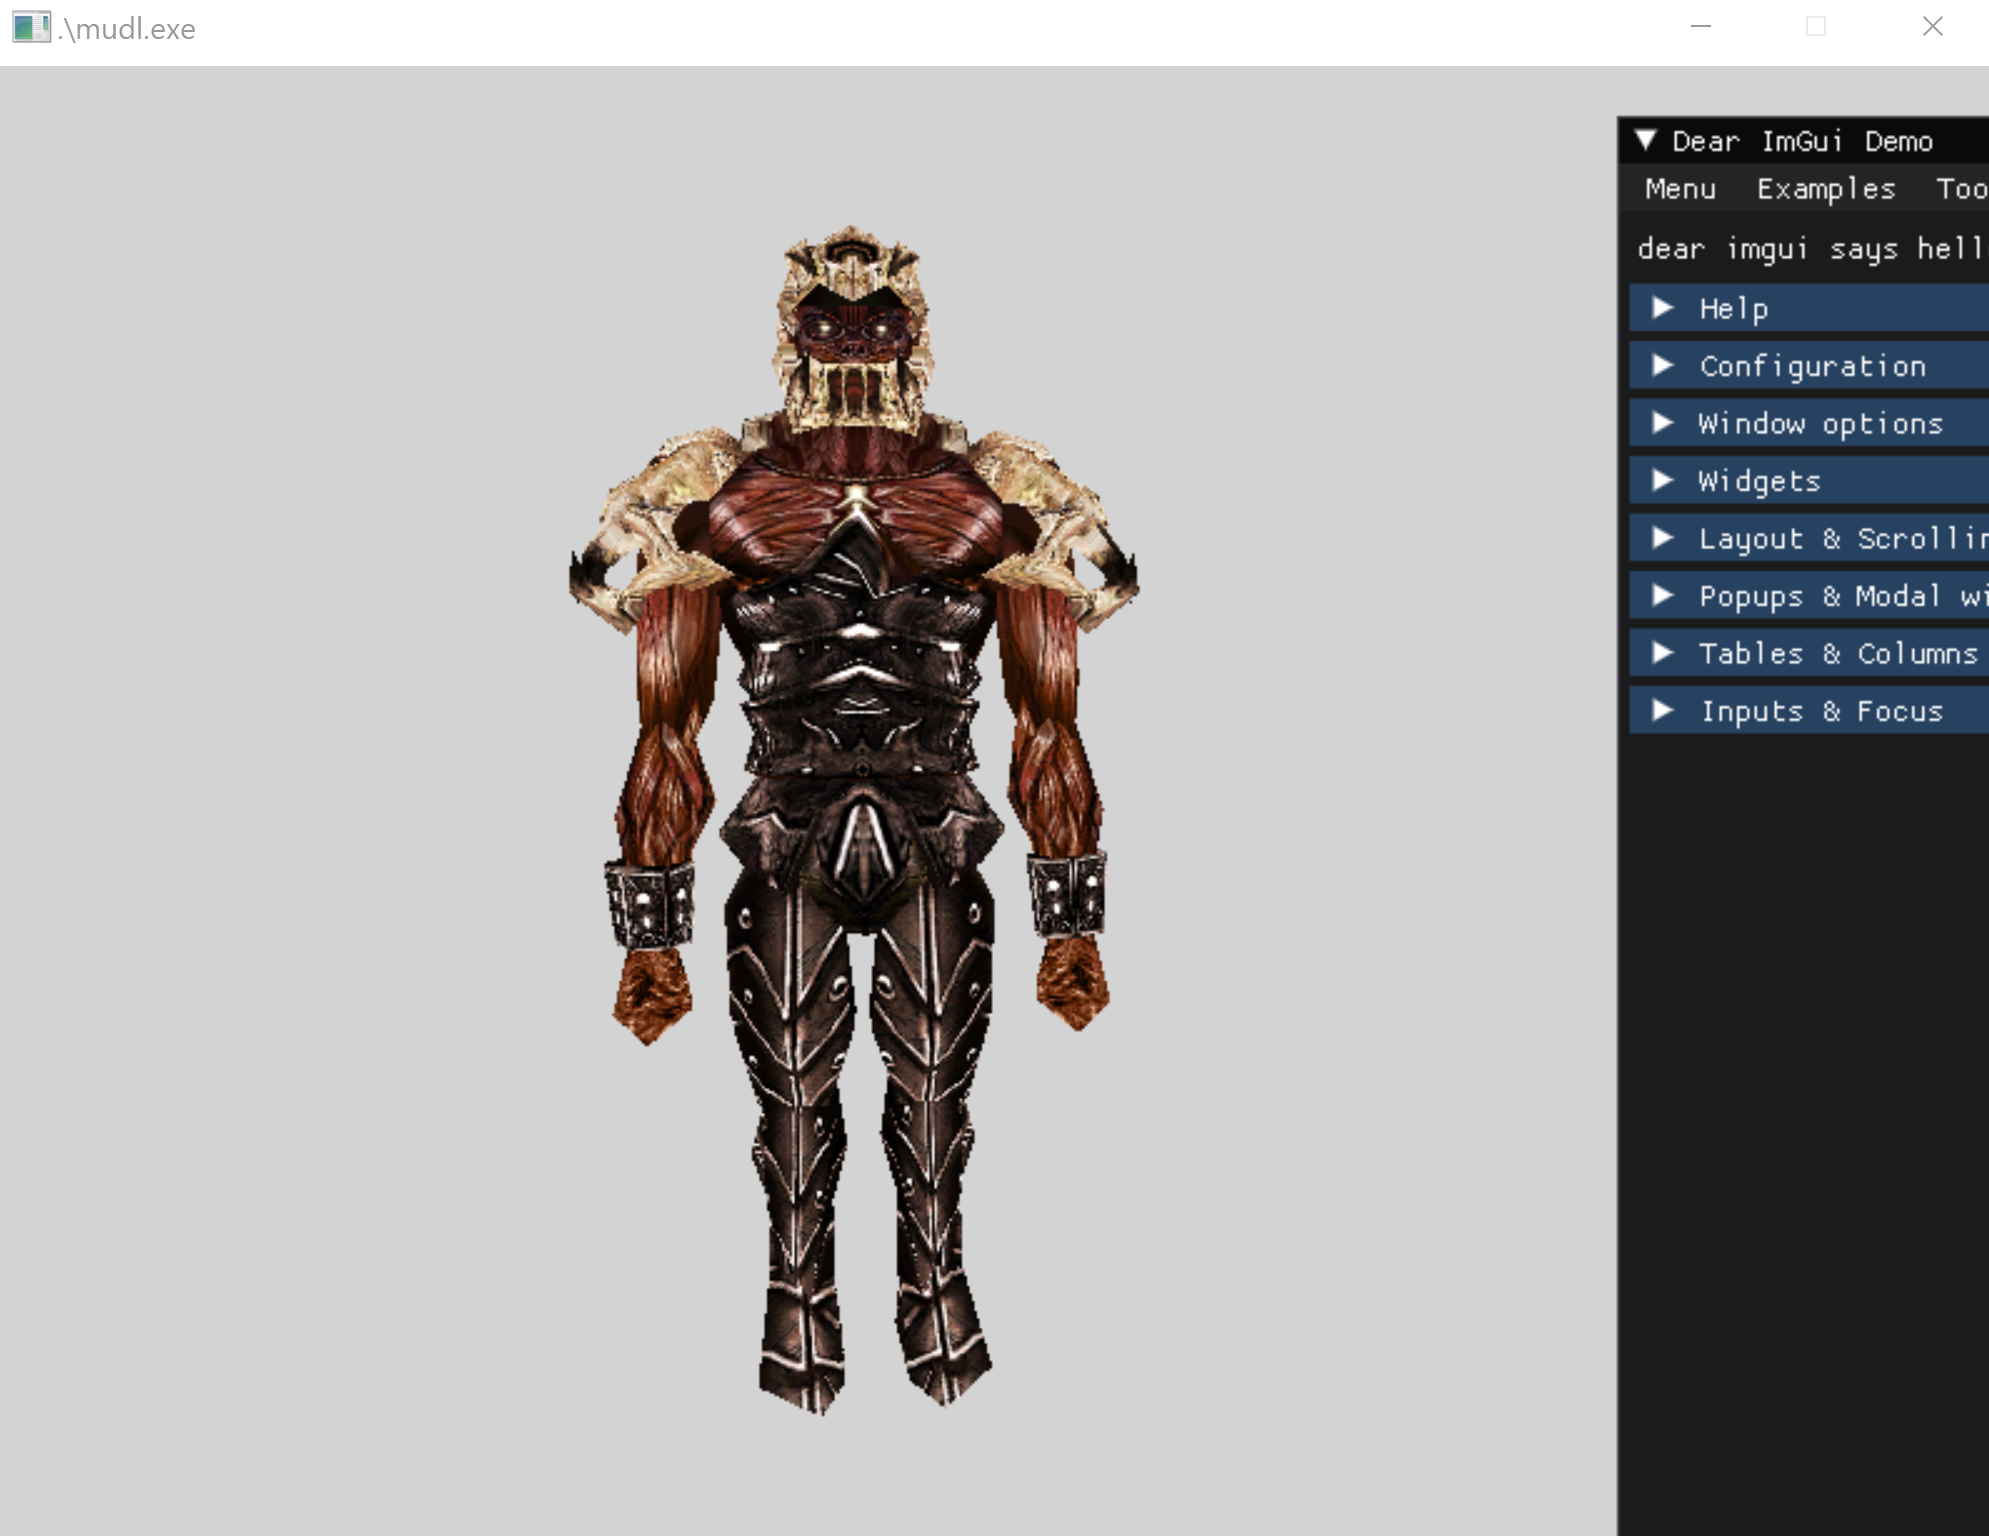Click the Dear ImGui Demo title bar
This screenshot has height=1536, width=1989.
[x=1802, y=141]
